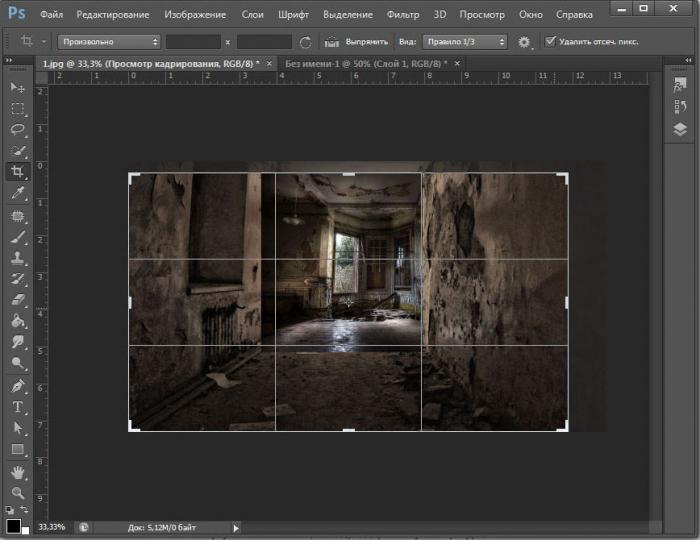Click 'Док: 5,12M/0 байт' status text
This screenshot has height=540, width=700.
162,528
